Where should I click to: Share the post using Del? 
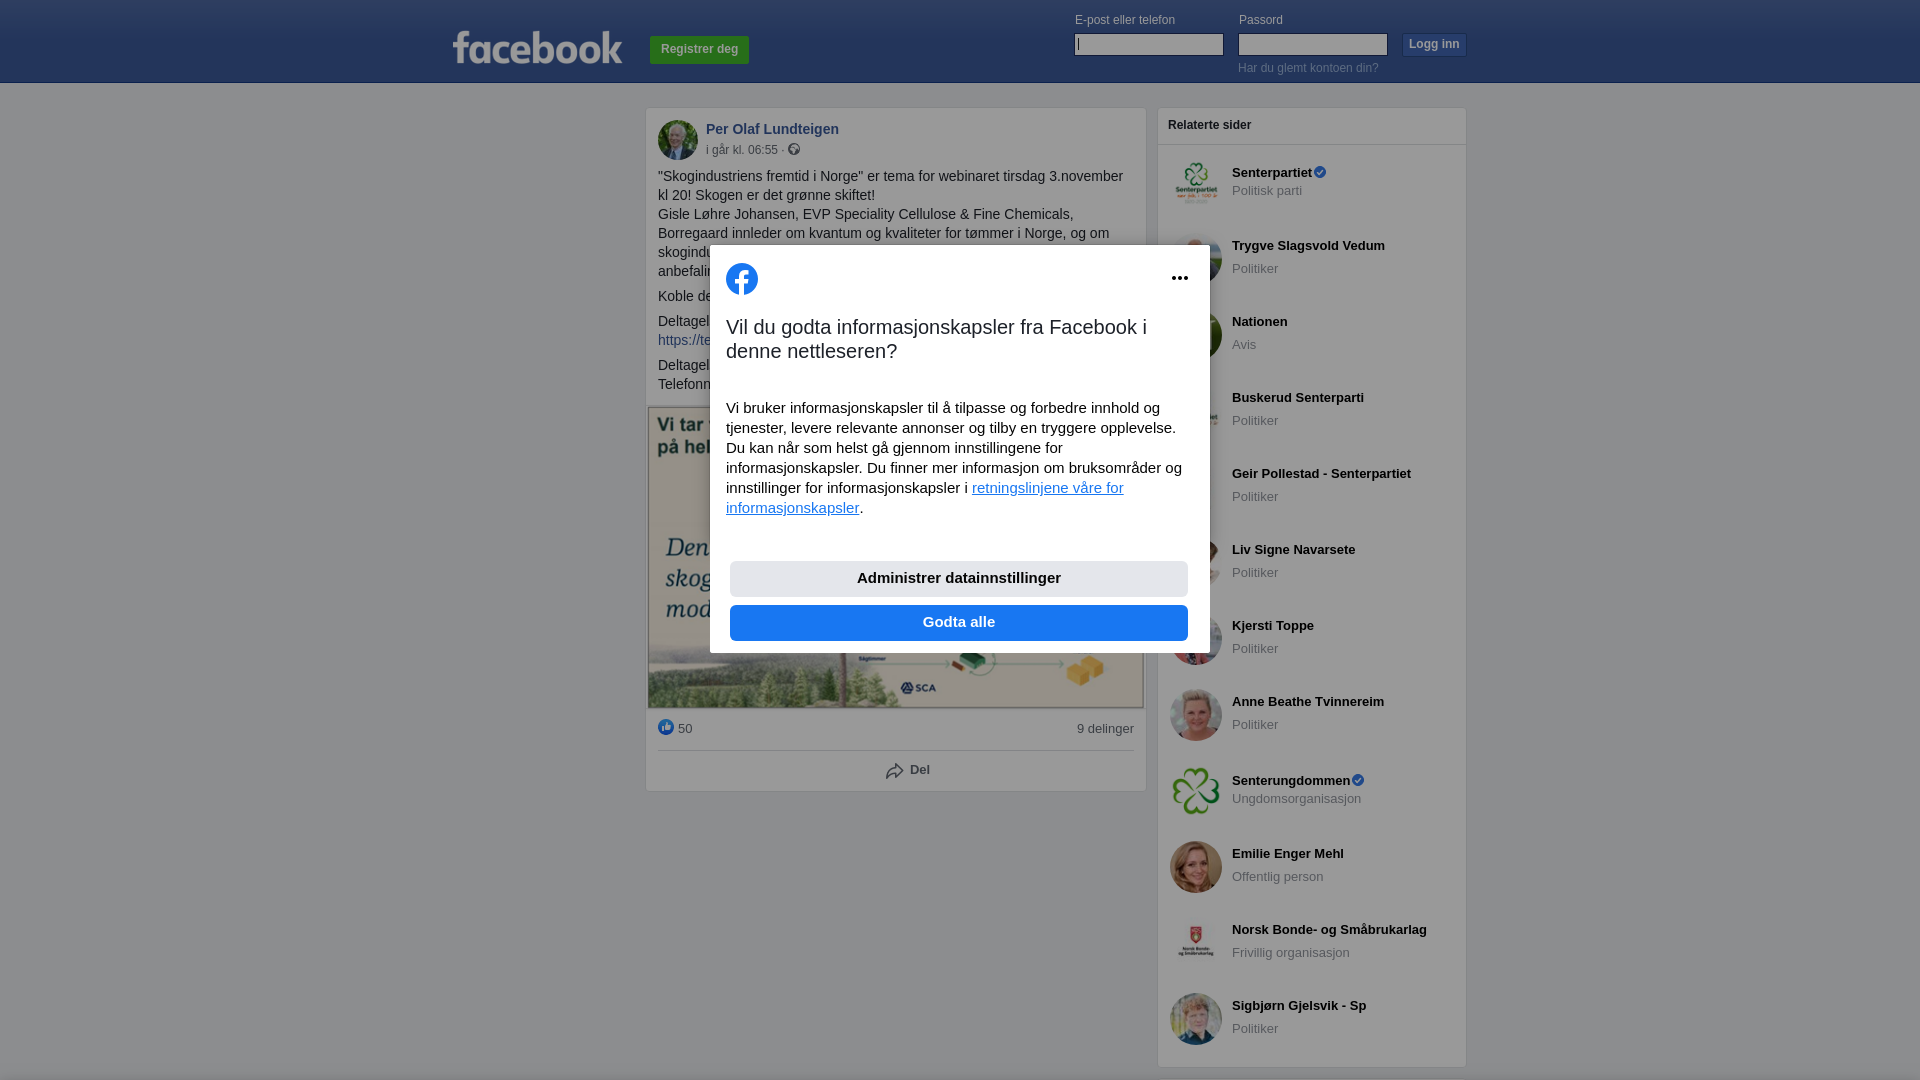tap(908, 771)
